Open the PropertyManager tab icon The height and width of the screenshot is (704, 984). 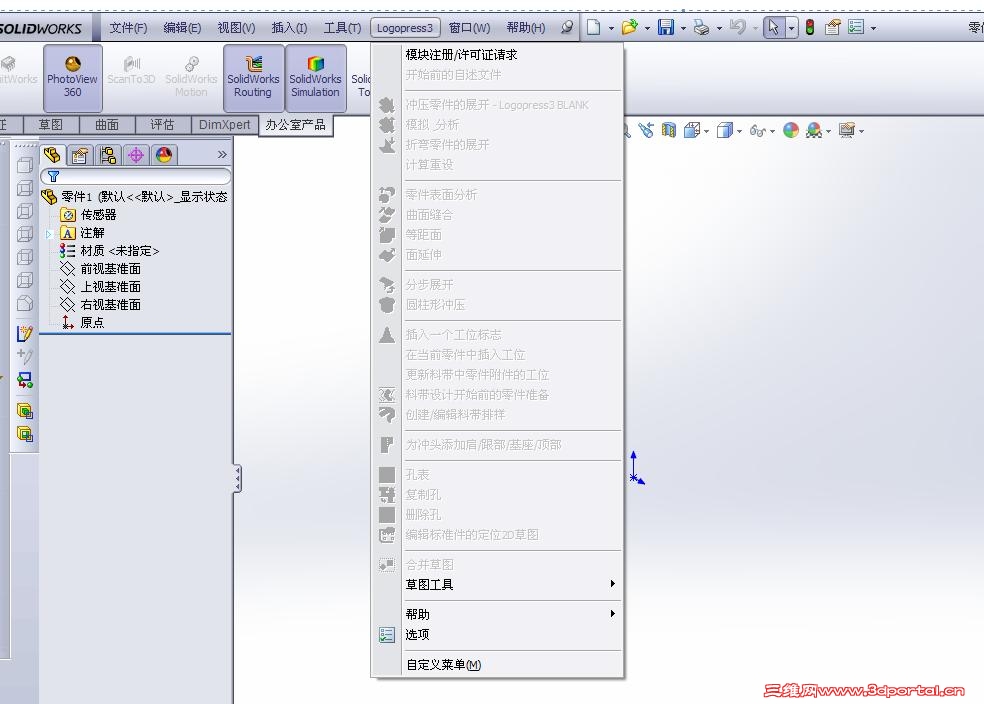(80, 155)
